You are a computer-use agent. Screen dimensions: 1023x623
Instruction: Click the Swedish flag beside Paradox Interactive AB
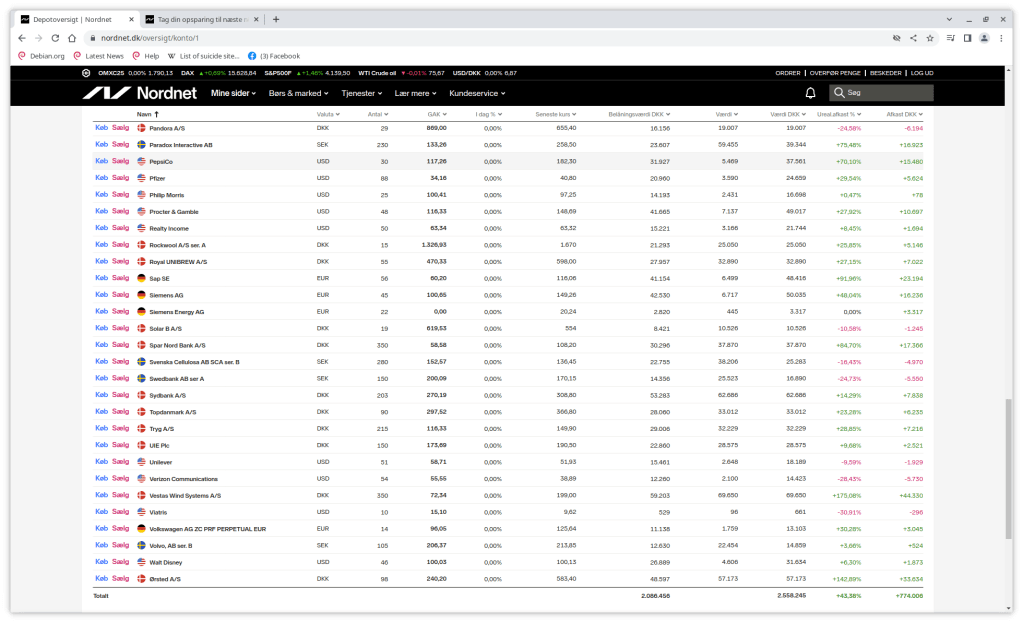coord(141,145)
